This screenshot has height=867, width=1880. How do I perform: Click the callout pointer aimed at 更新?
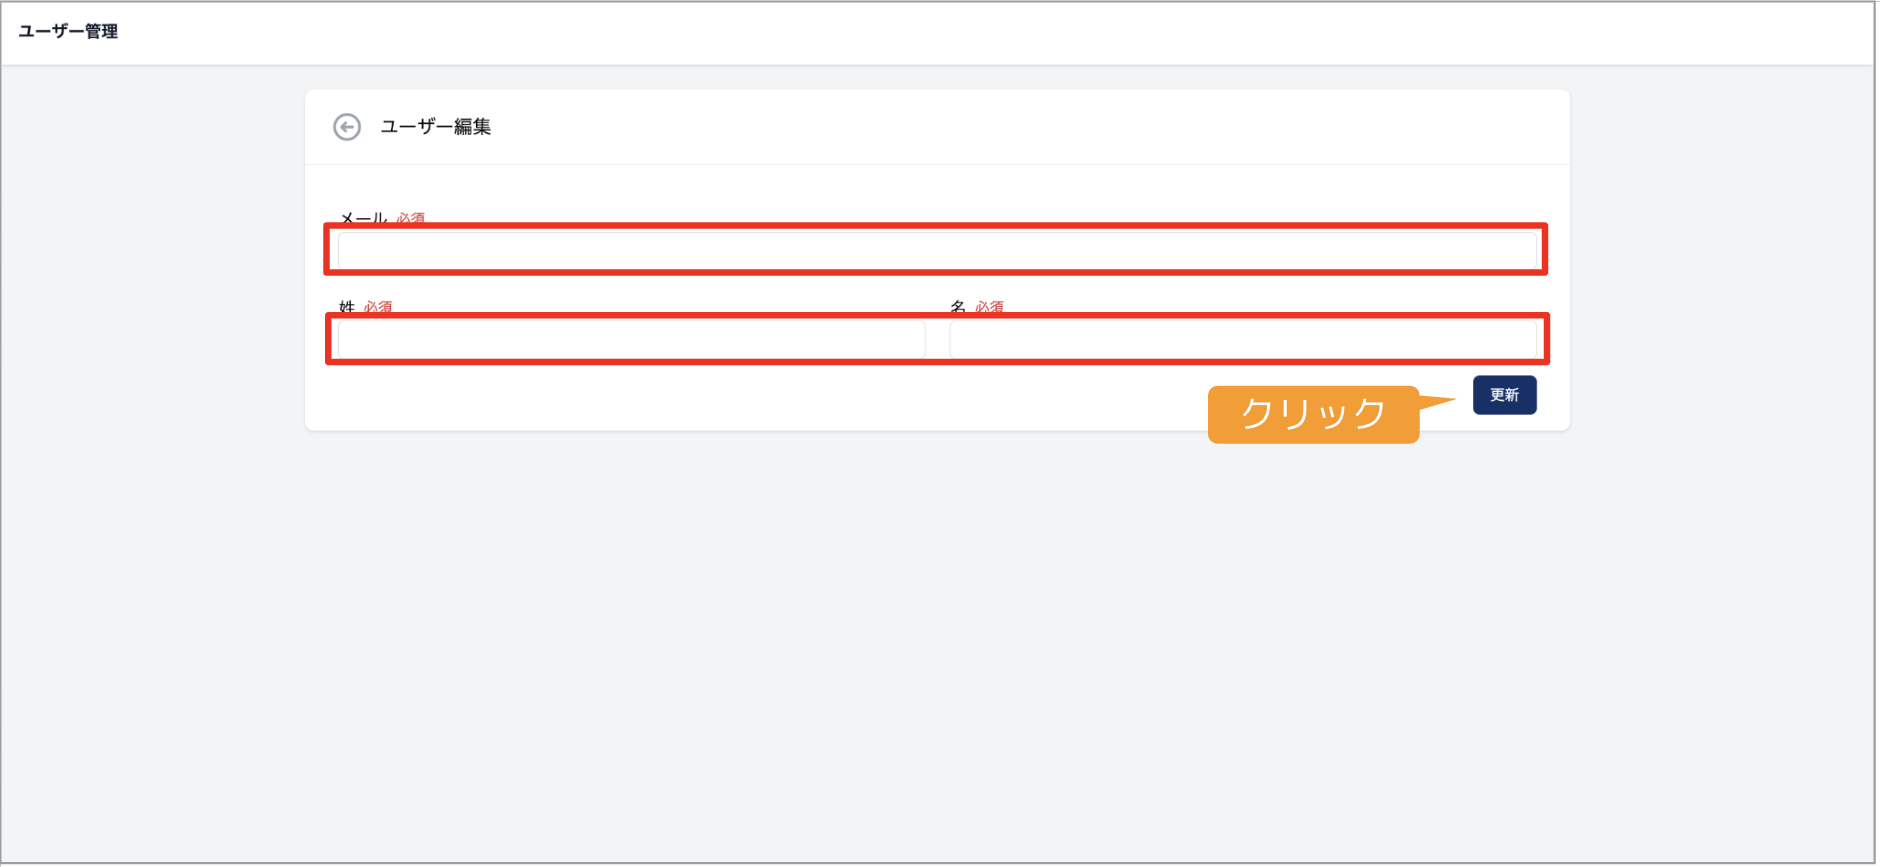point(1438,402)
